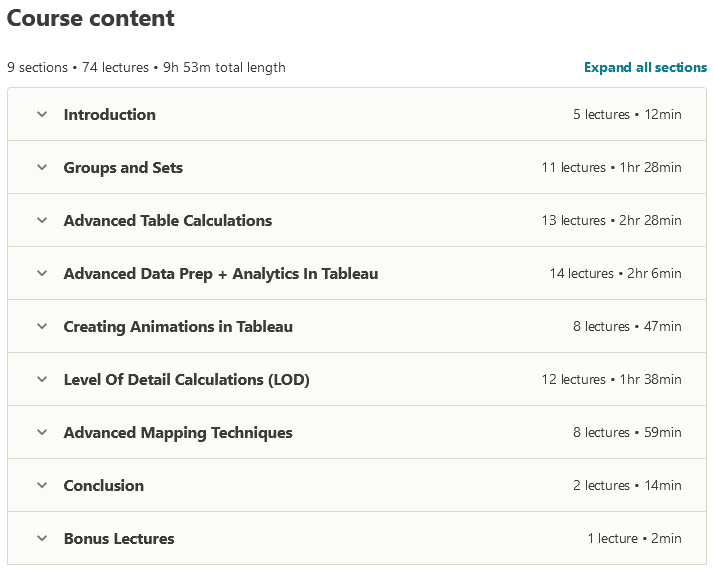This screenshot has width=713, height=572.
Task: Open chevron beside Advanced Data Prep section
Action: [x=42, y=273]
